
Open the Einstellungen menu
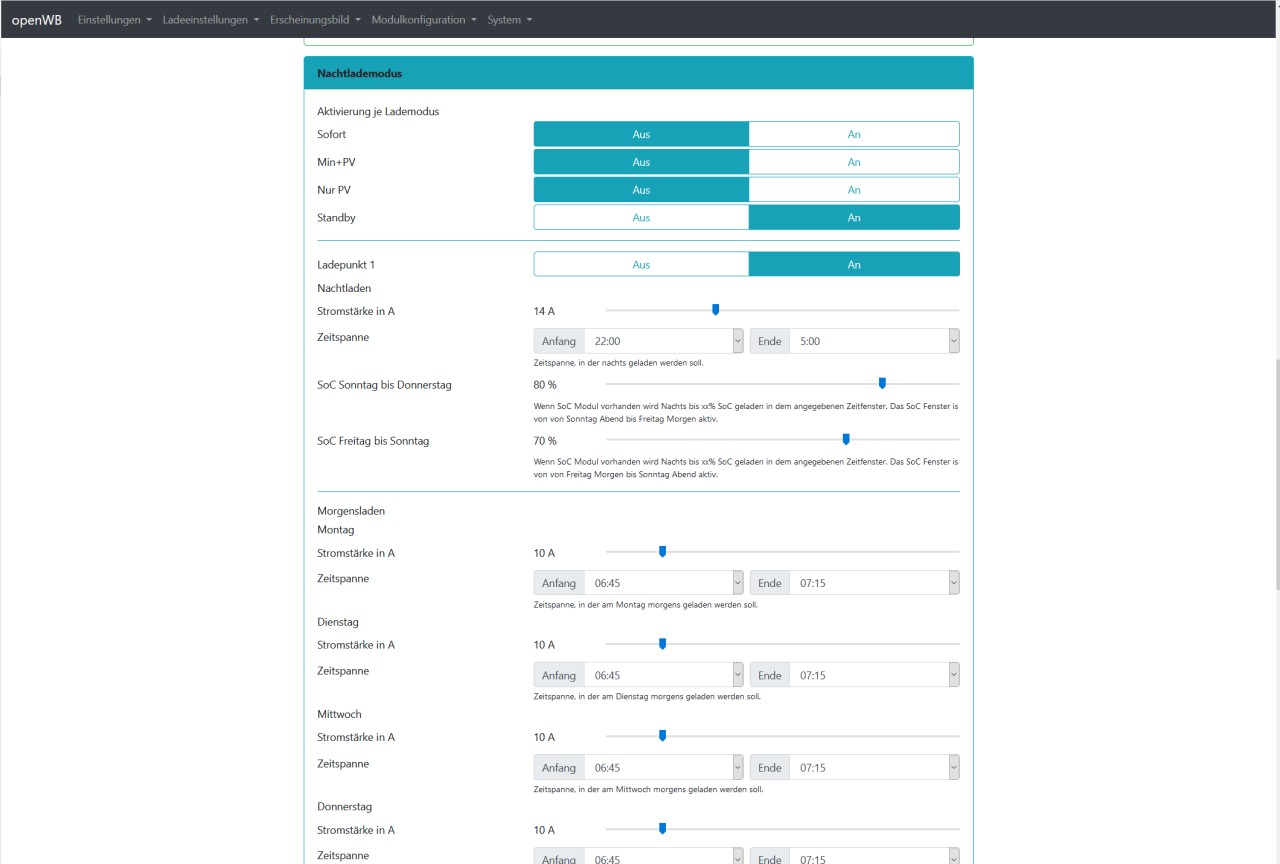(114, 20)
